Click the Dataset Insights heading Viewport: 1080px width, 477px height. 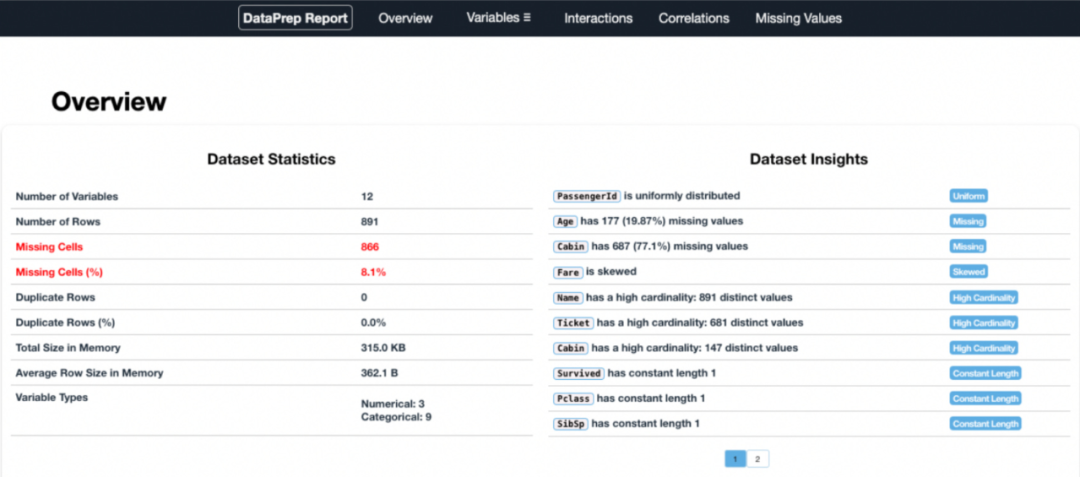click(809, 160)
